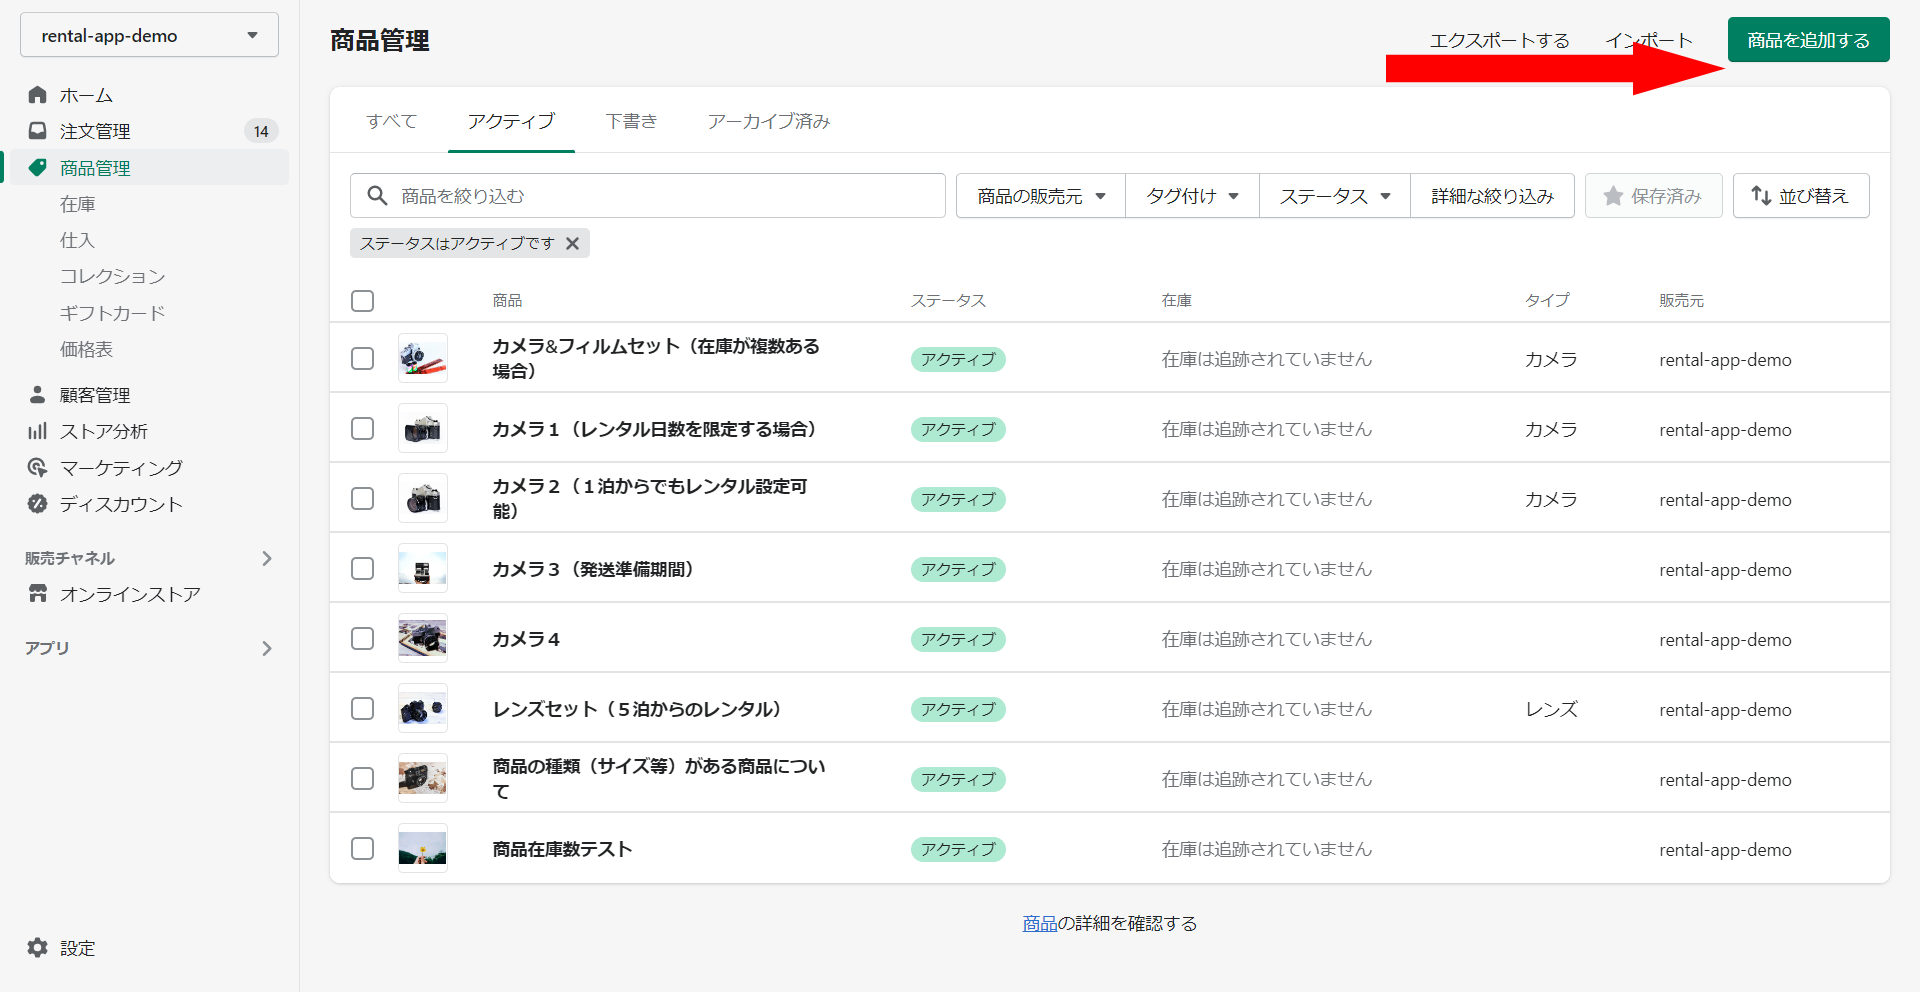Check the box for カメラ４ product
Screen dimensions: 1920x992
click(363, 639)
